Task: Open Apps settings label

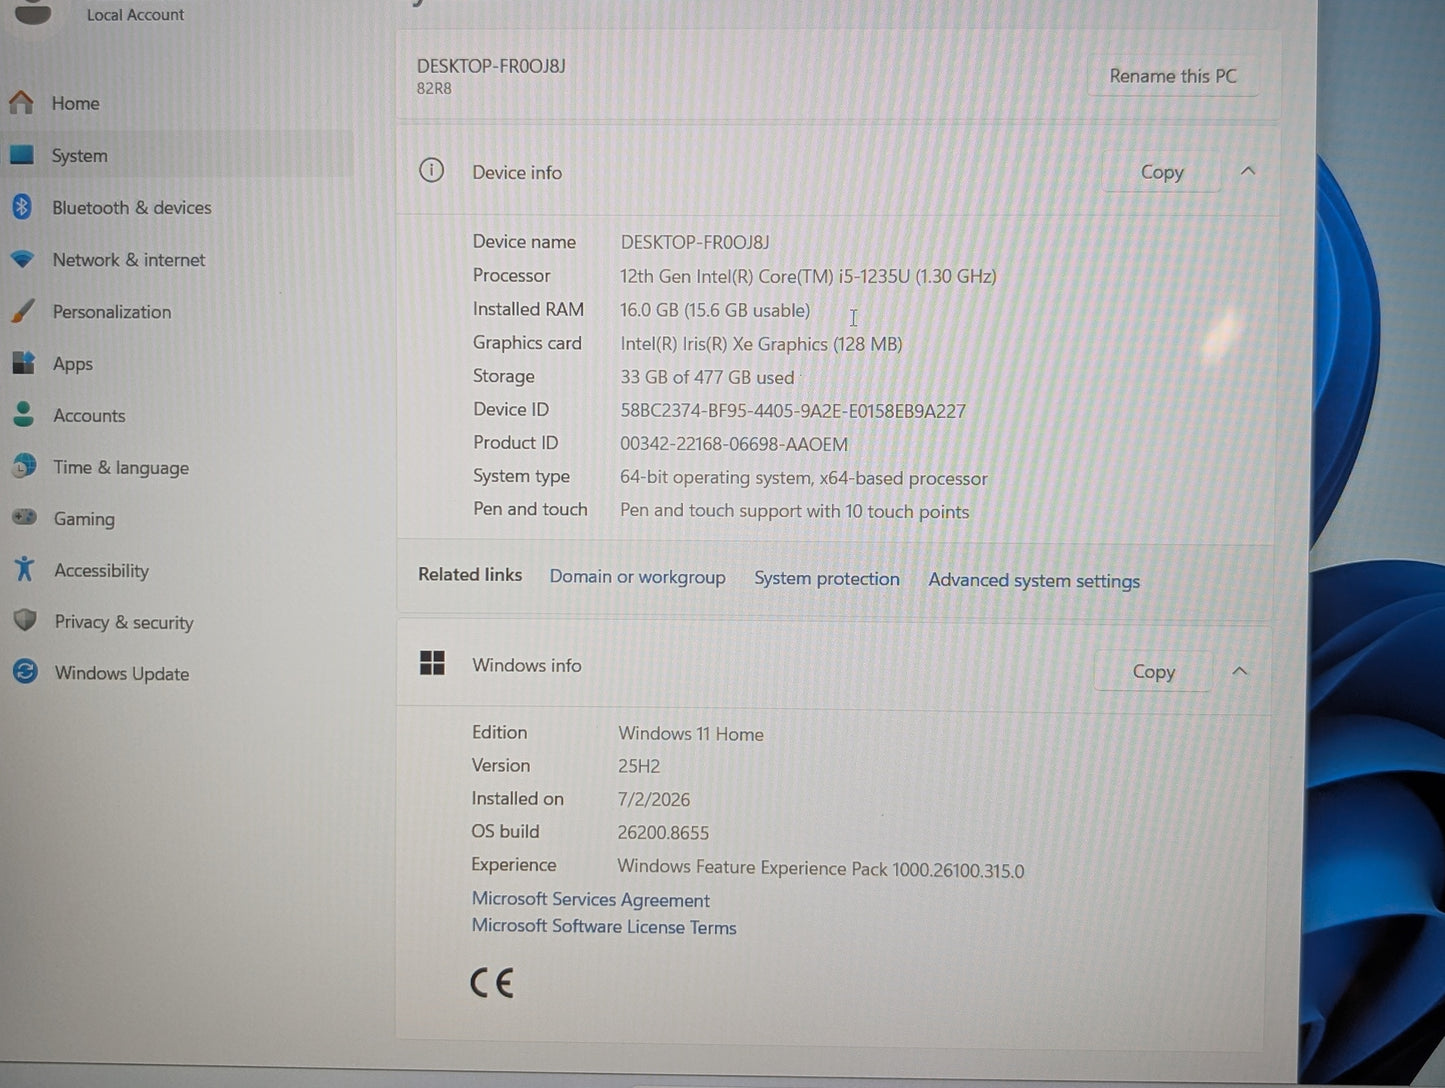Action: tap(73, 364)
